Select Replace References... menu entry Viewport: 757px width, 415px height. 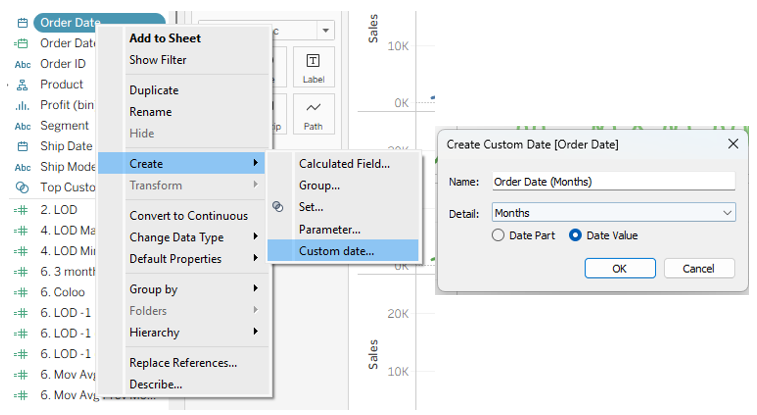[183, 363]
